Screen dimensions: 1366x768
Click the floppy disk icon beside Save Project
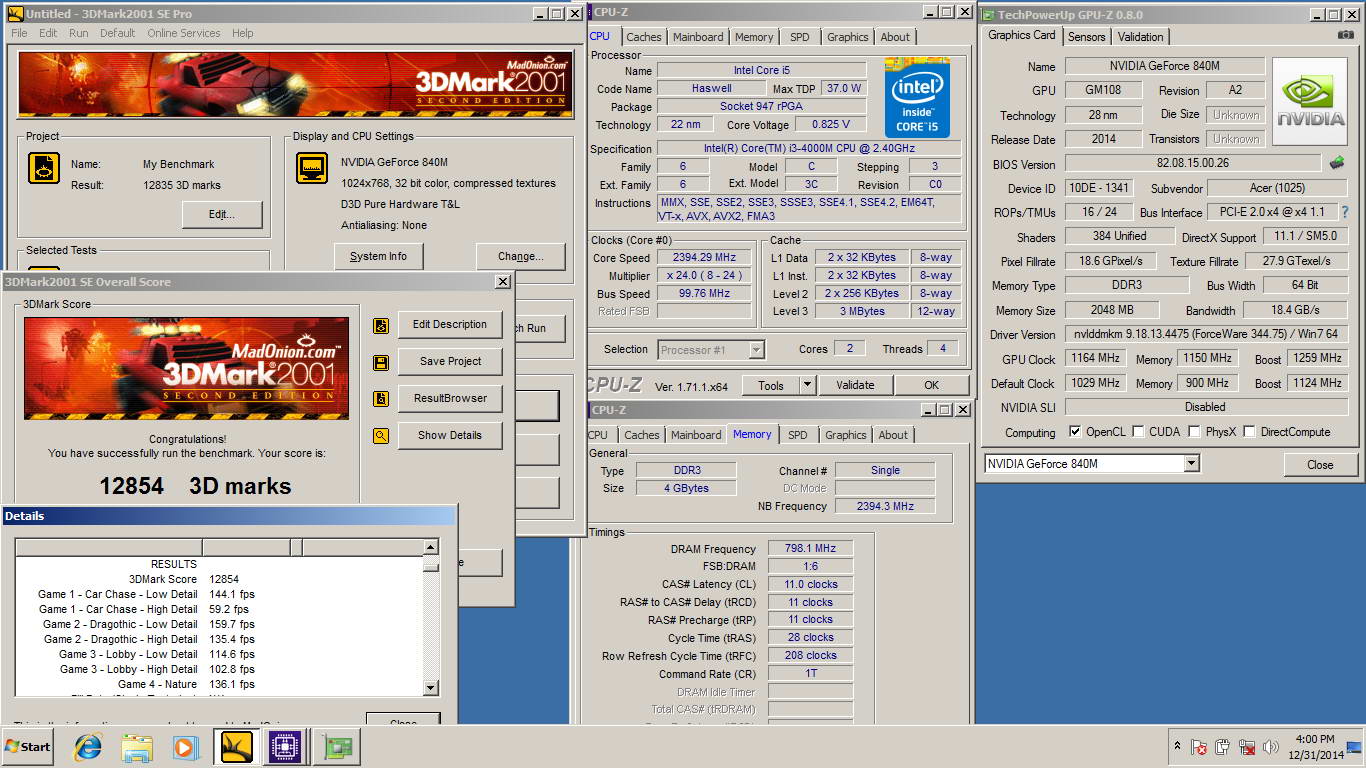tap(381, 362)
